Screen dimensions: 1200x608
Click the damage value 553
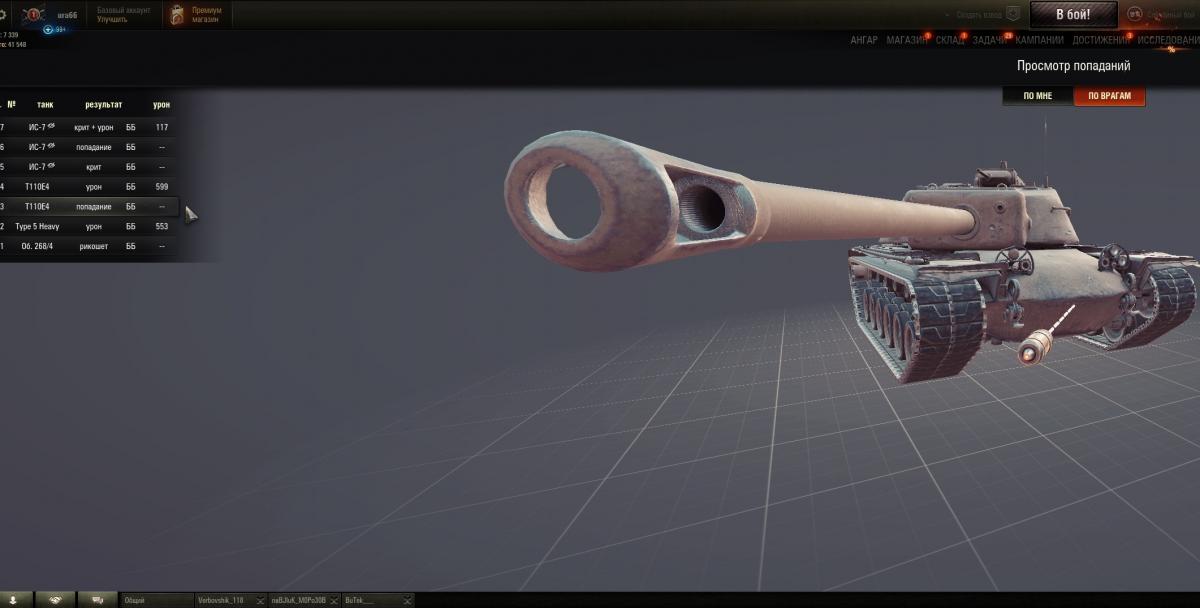[x=162, y=227]
